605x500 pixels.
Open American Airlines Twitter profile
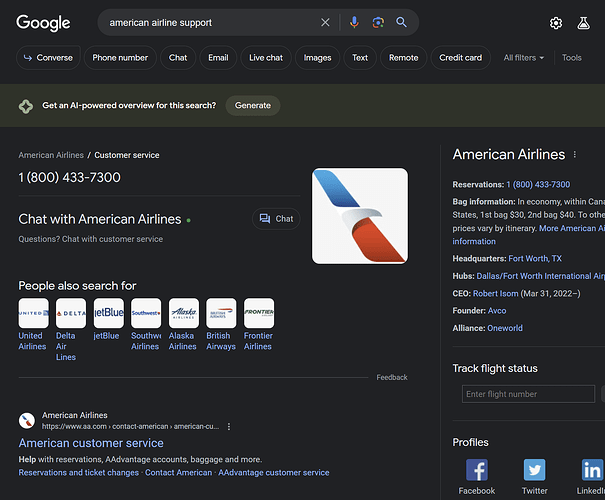point(535,471)
